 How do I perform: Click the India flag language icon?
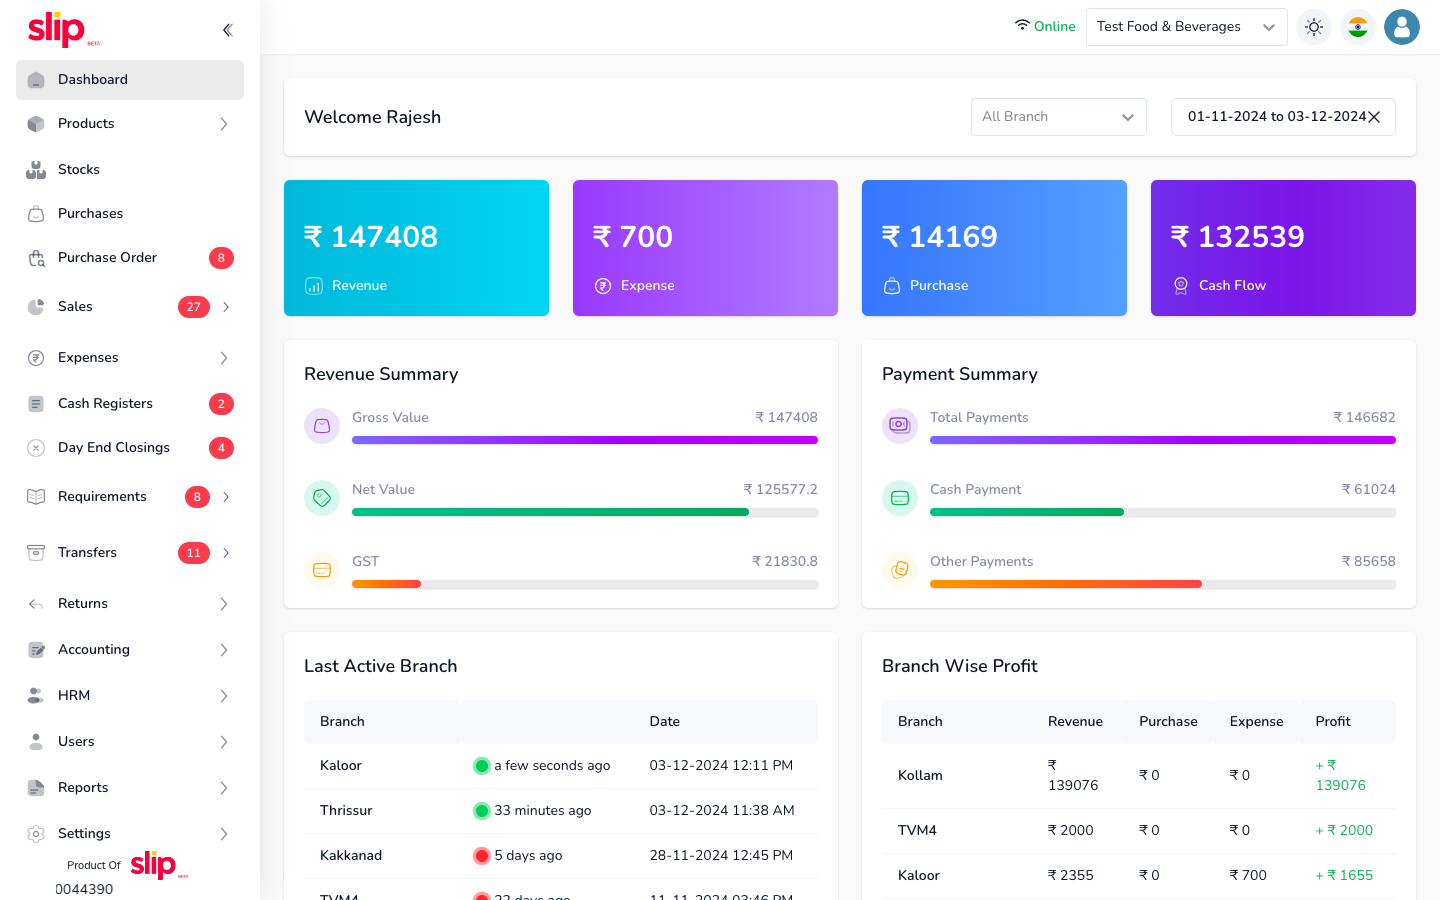(1357, 27)
